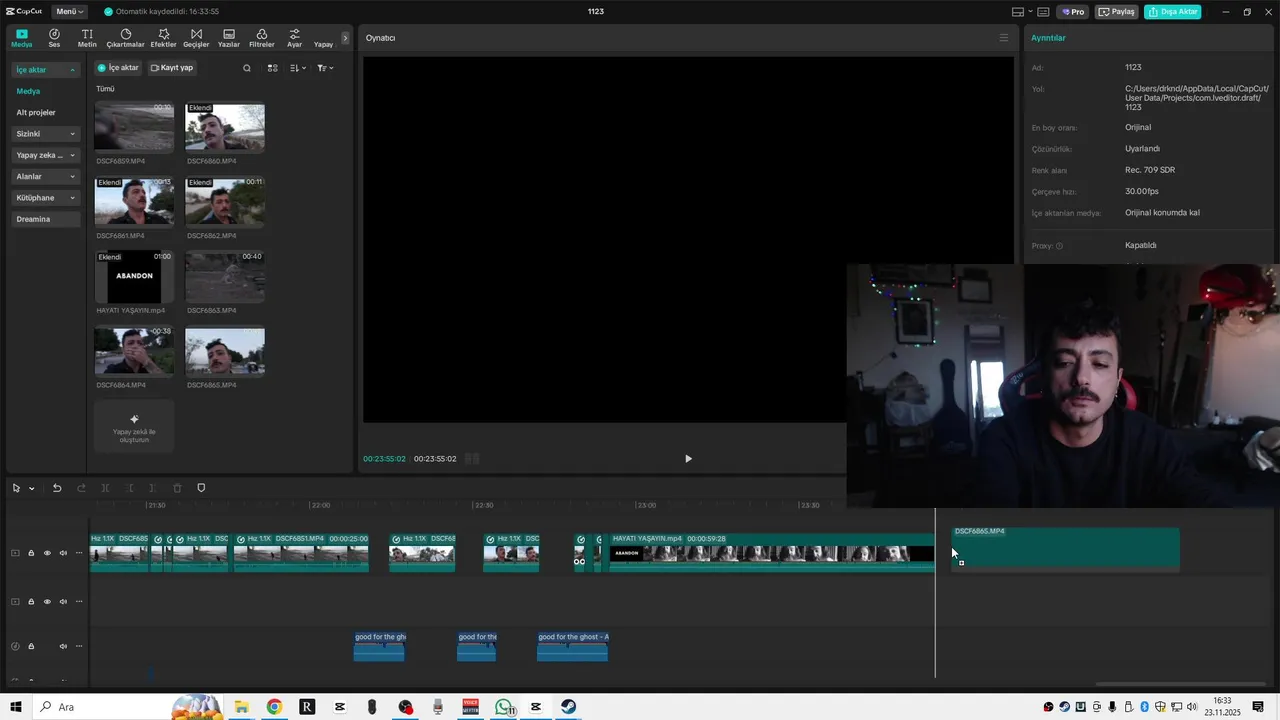Play the preview video
The height and width of the screenshot is (720, 1280).
(x=688, y=459)
